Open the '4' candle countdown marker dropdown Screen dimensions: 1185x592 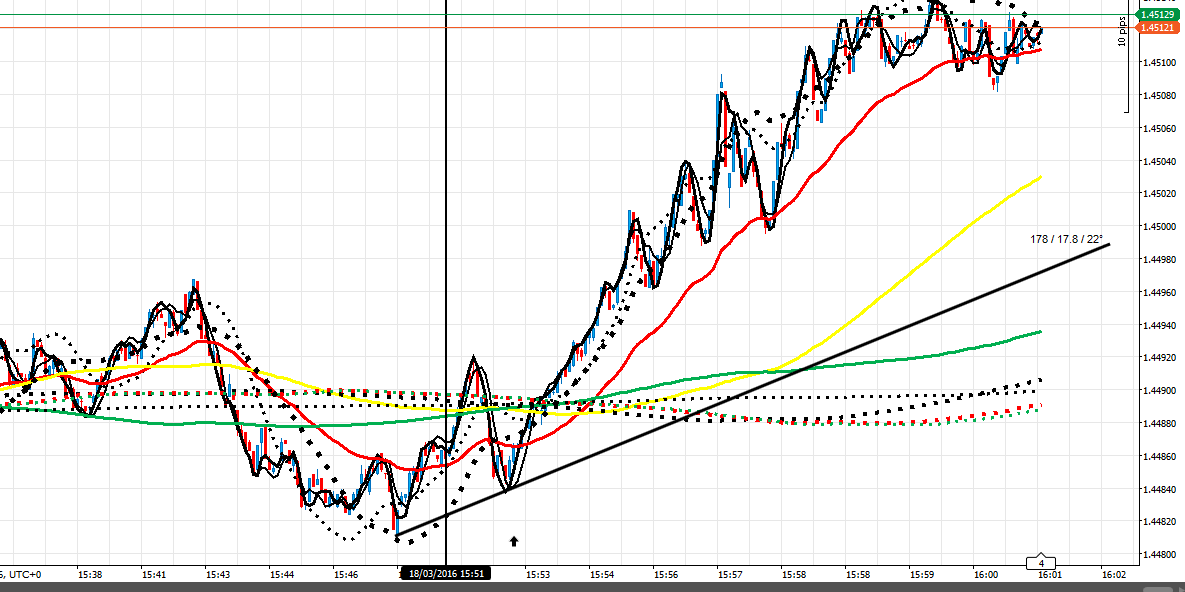(x=1043, y=563)
